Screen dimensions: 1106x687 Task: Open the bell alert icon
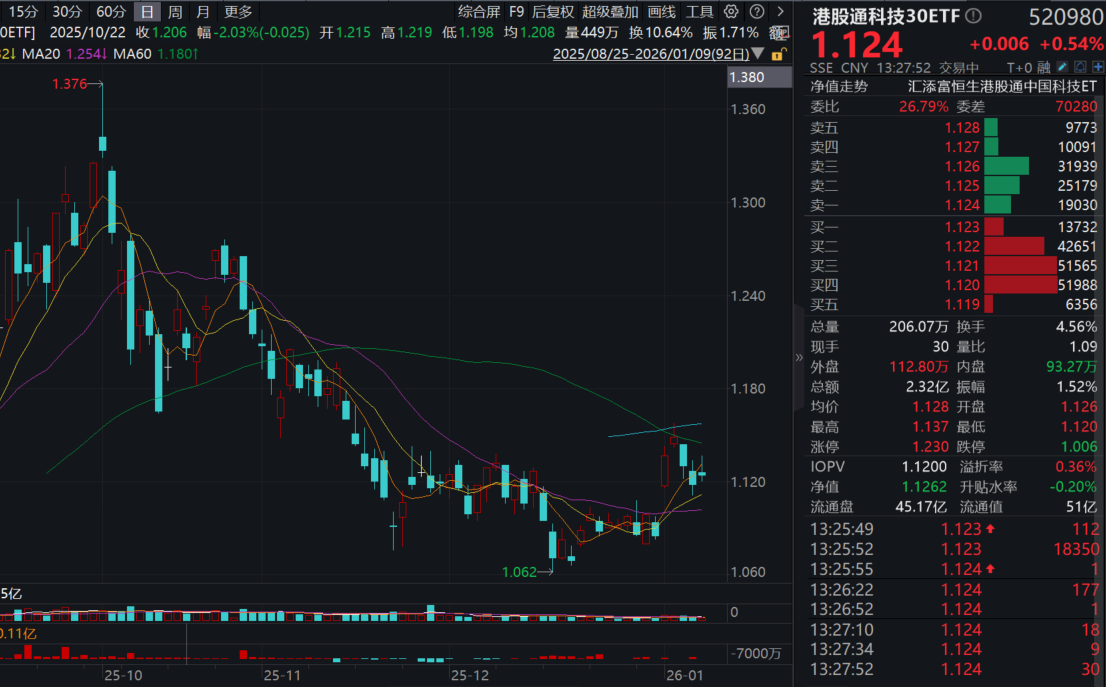(x=1081, y=66)
